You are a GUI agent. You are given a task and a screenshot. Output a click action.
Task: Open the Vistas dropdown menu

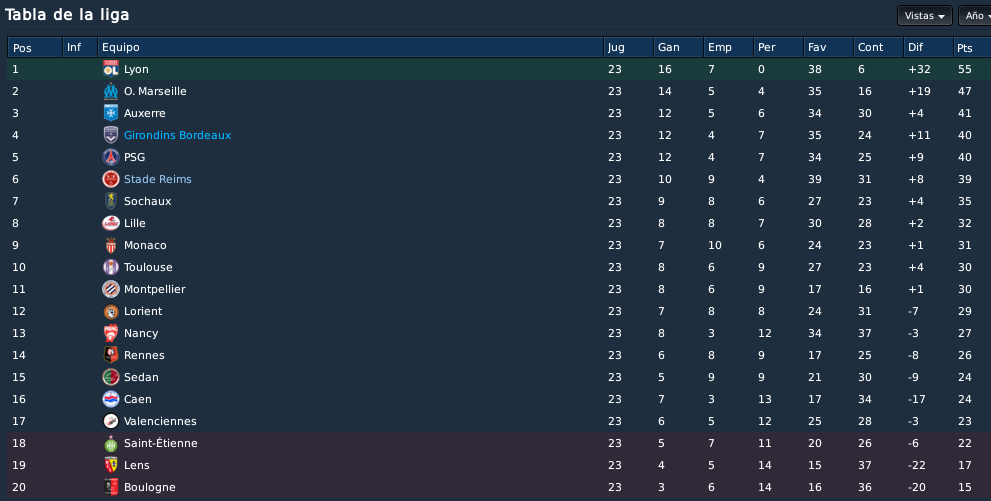click(925, 16)
